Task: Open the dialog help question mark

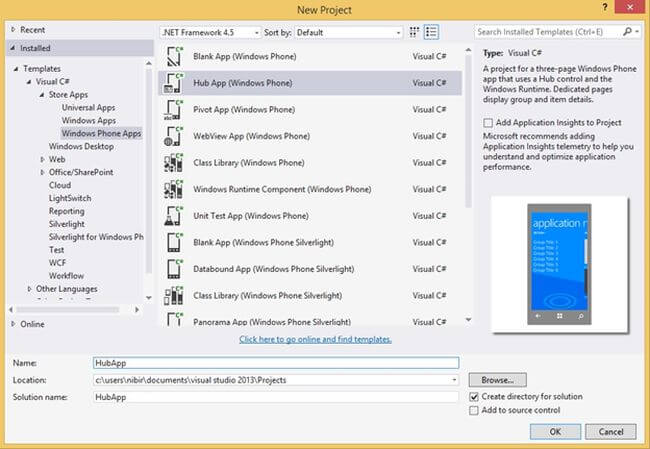Action: click(x=605, y=7)
